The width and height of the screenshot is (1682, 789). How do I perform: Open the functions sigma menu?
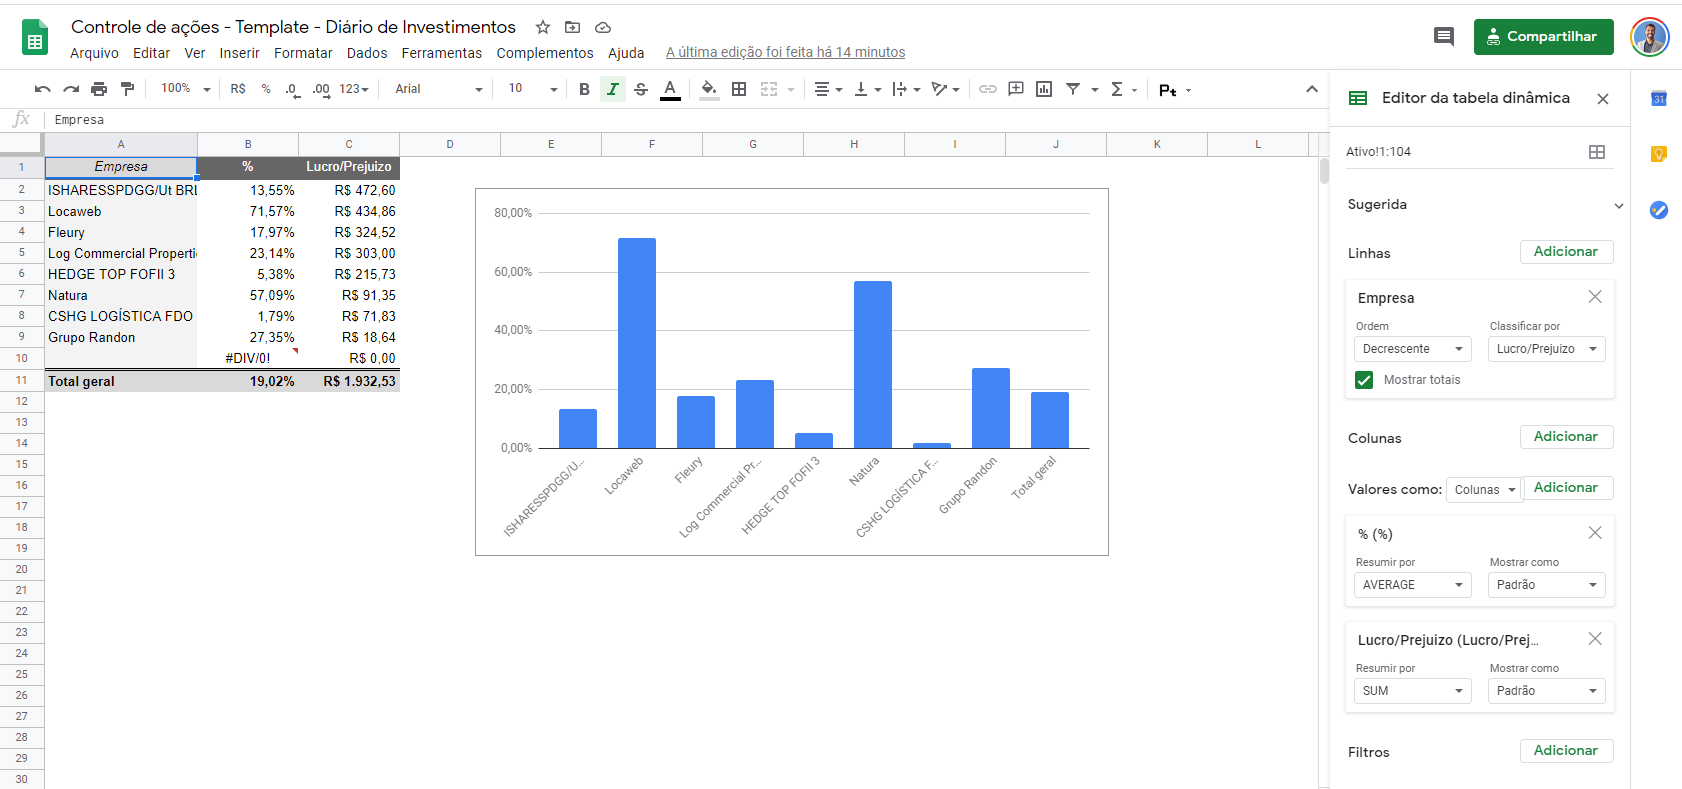[x=1124, y=89]
